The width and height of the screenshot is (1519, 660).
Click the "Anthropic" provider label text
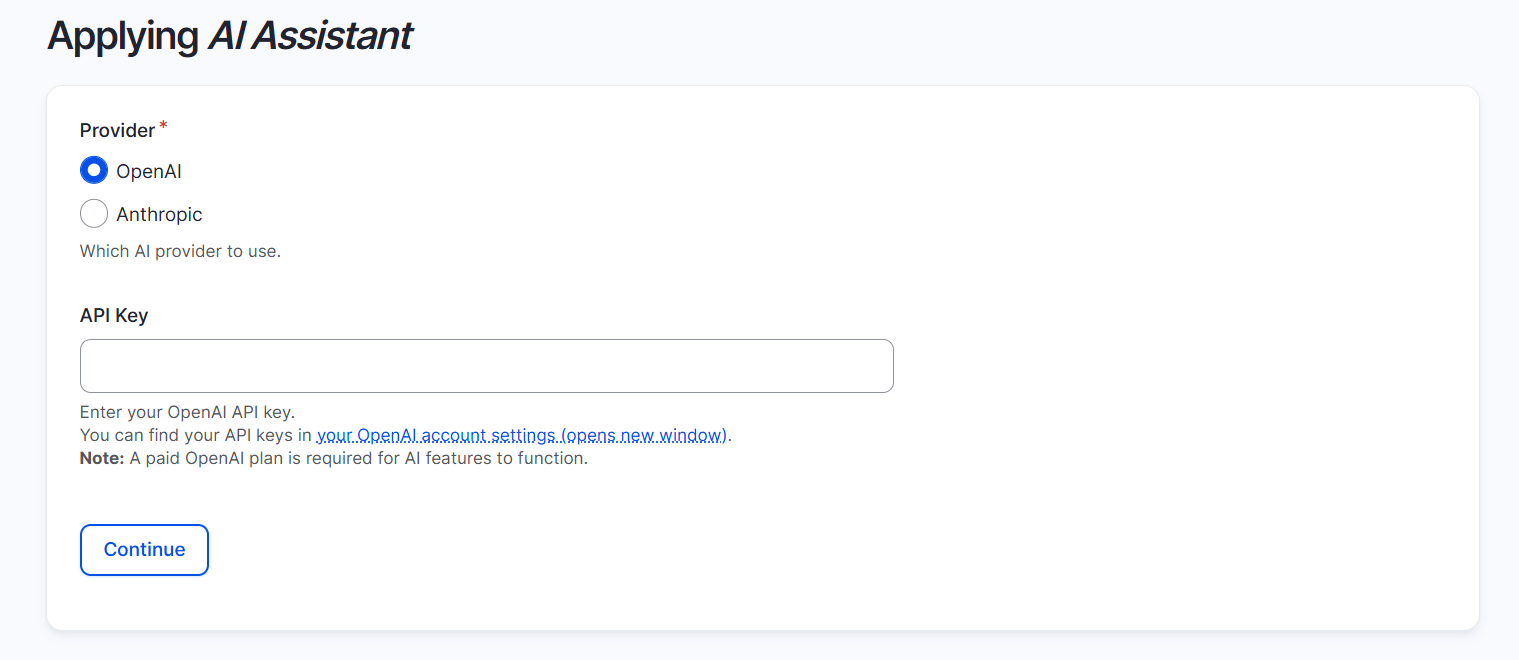(159, 214)
